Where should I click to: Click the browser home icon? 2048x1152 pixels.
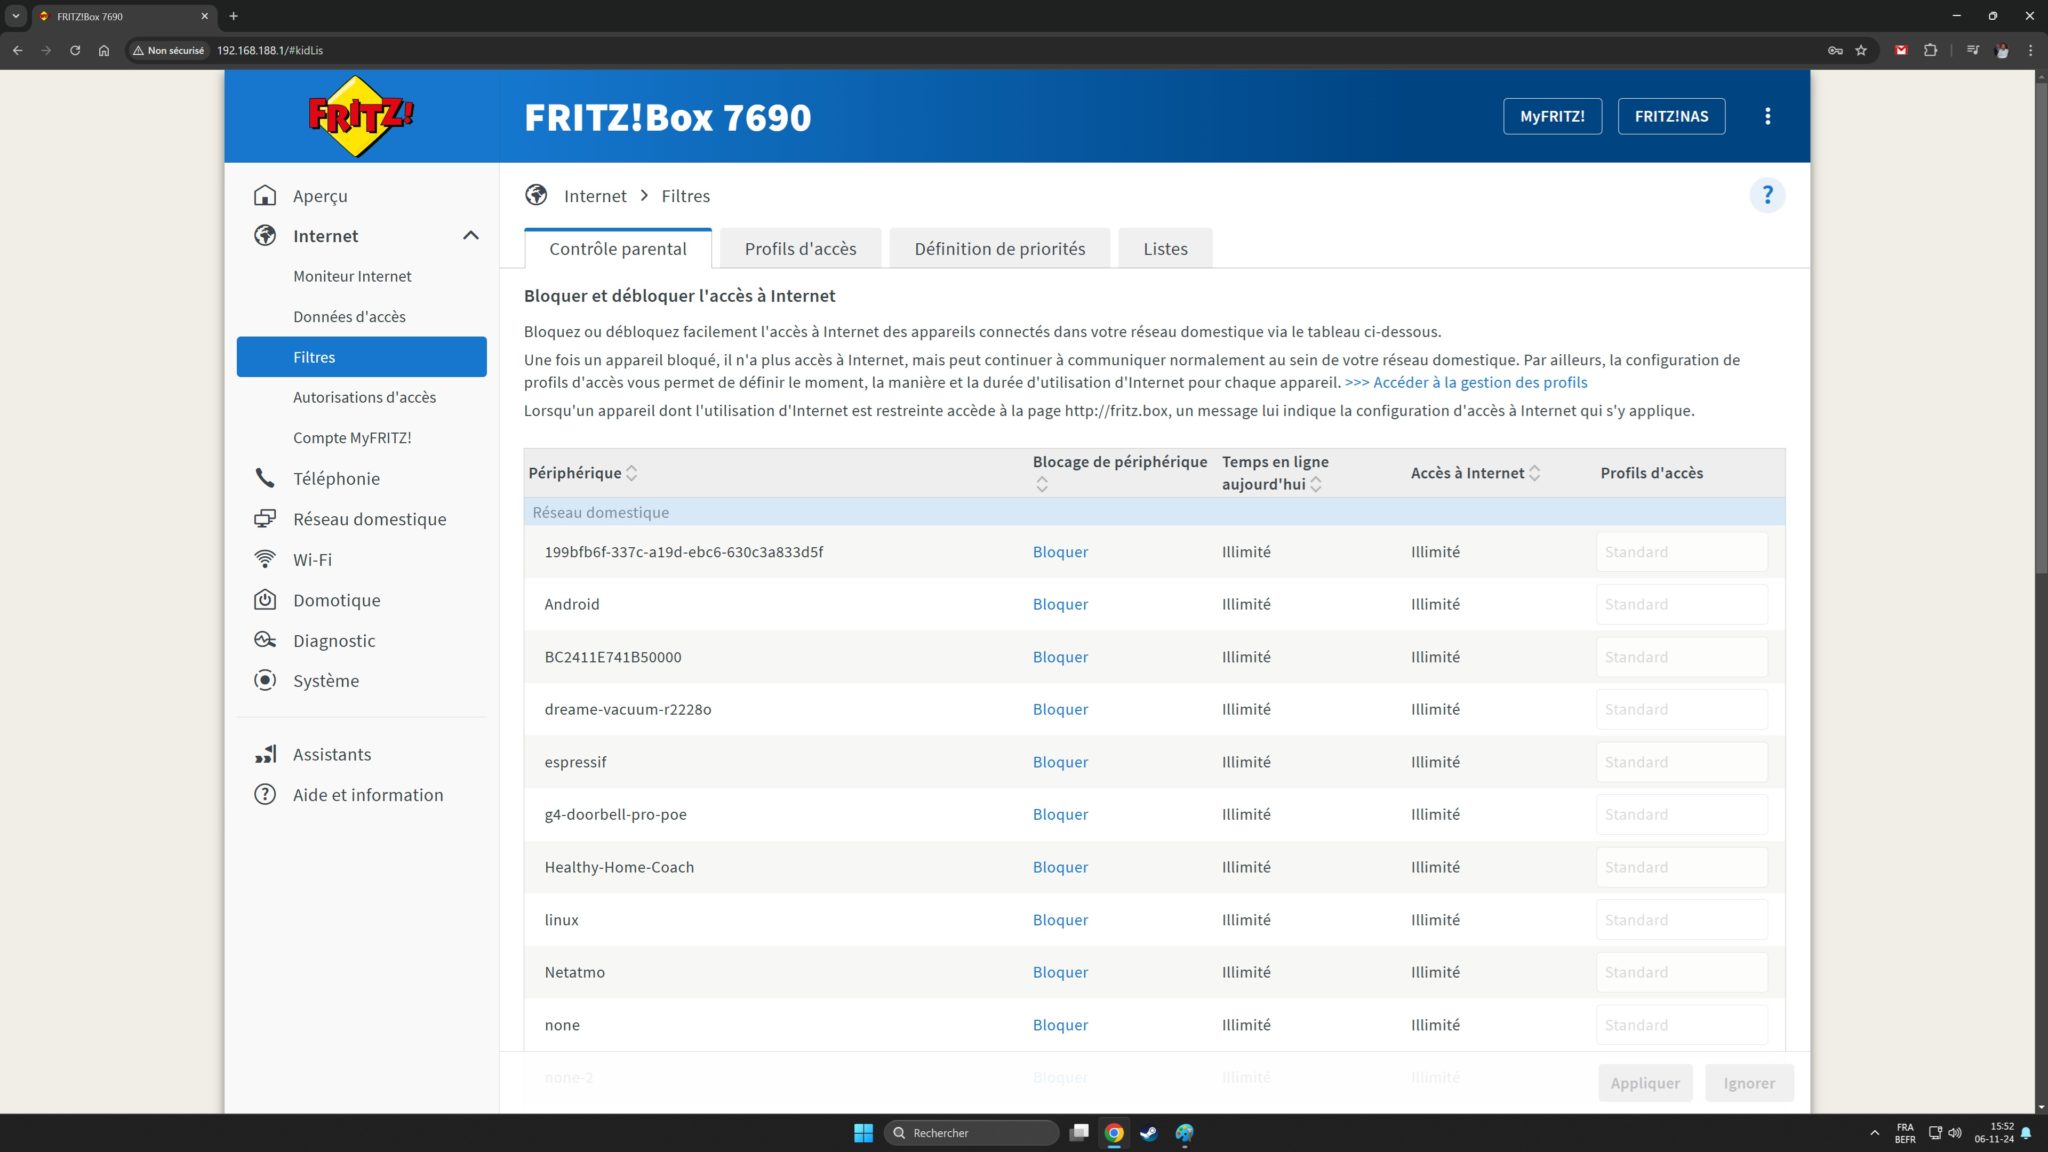(104, 50)
